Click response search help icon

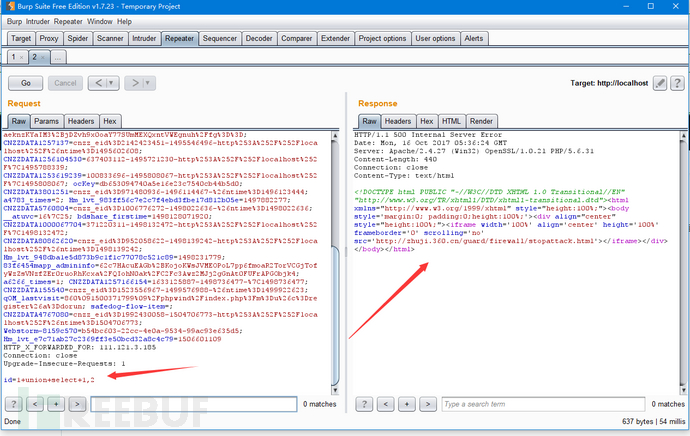(x=364, y=404)
